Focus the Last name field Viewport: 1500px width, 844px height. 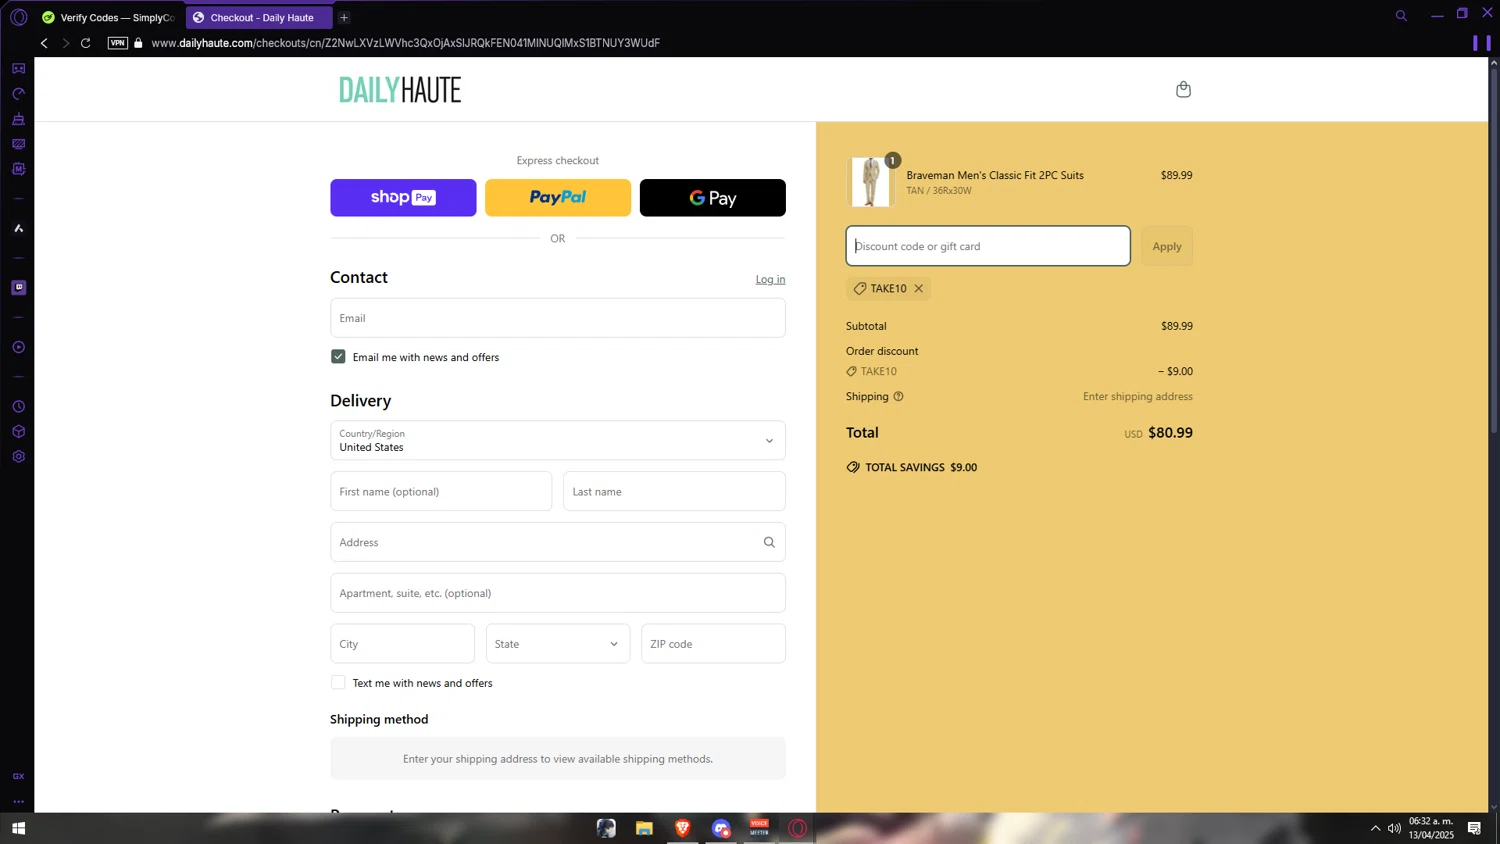pos(674,491)
